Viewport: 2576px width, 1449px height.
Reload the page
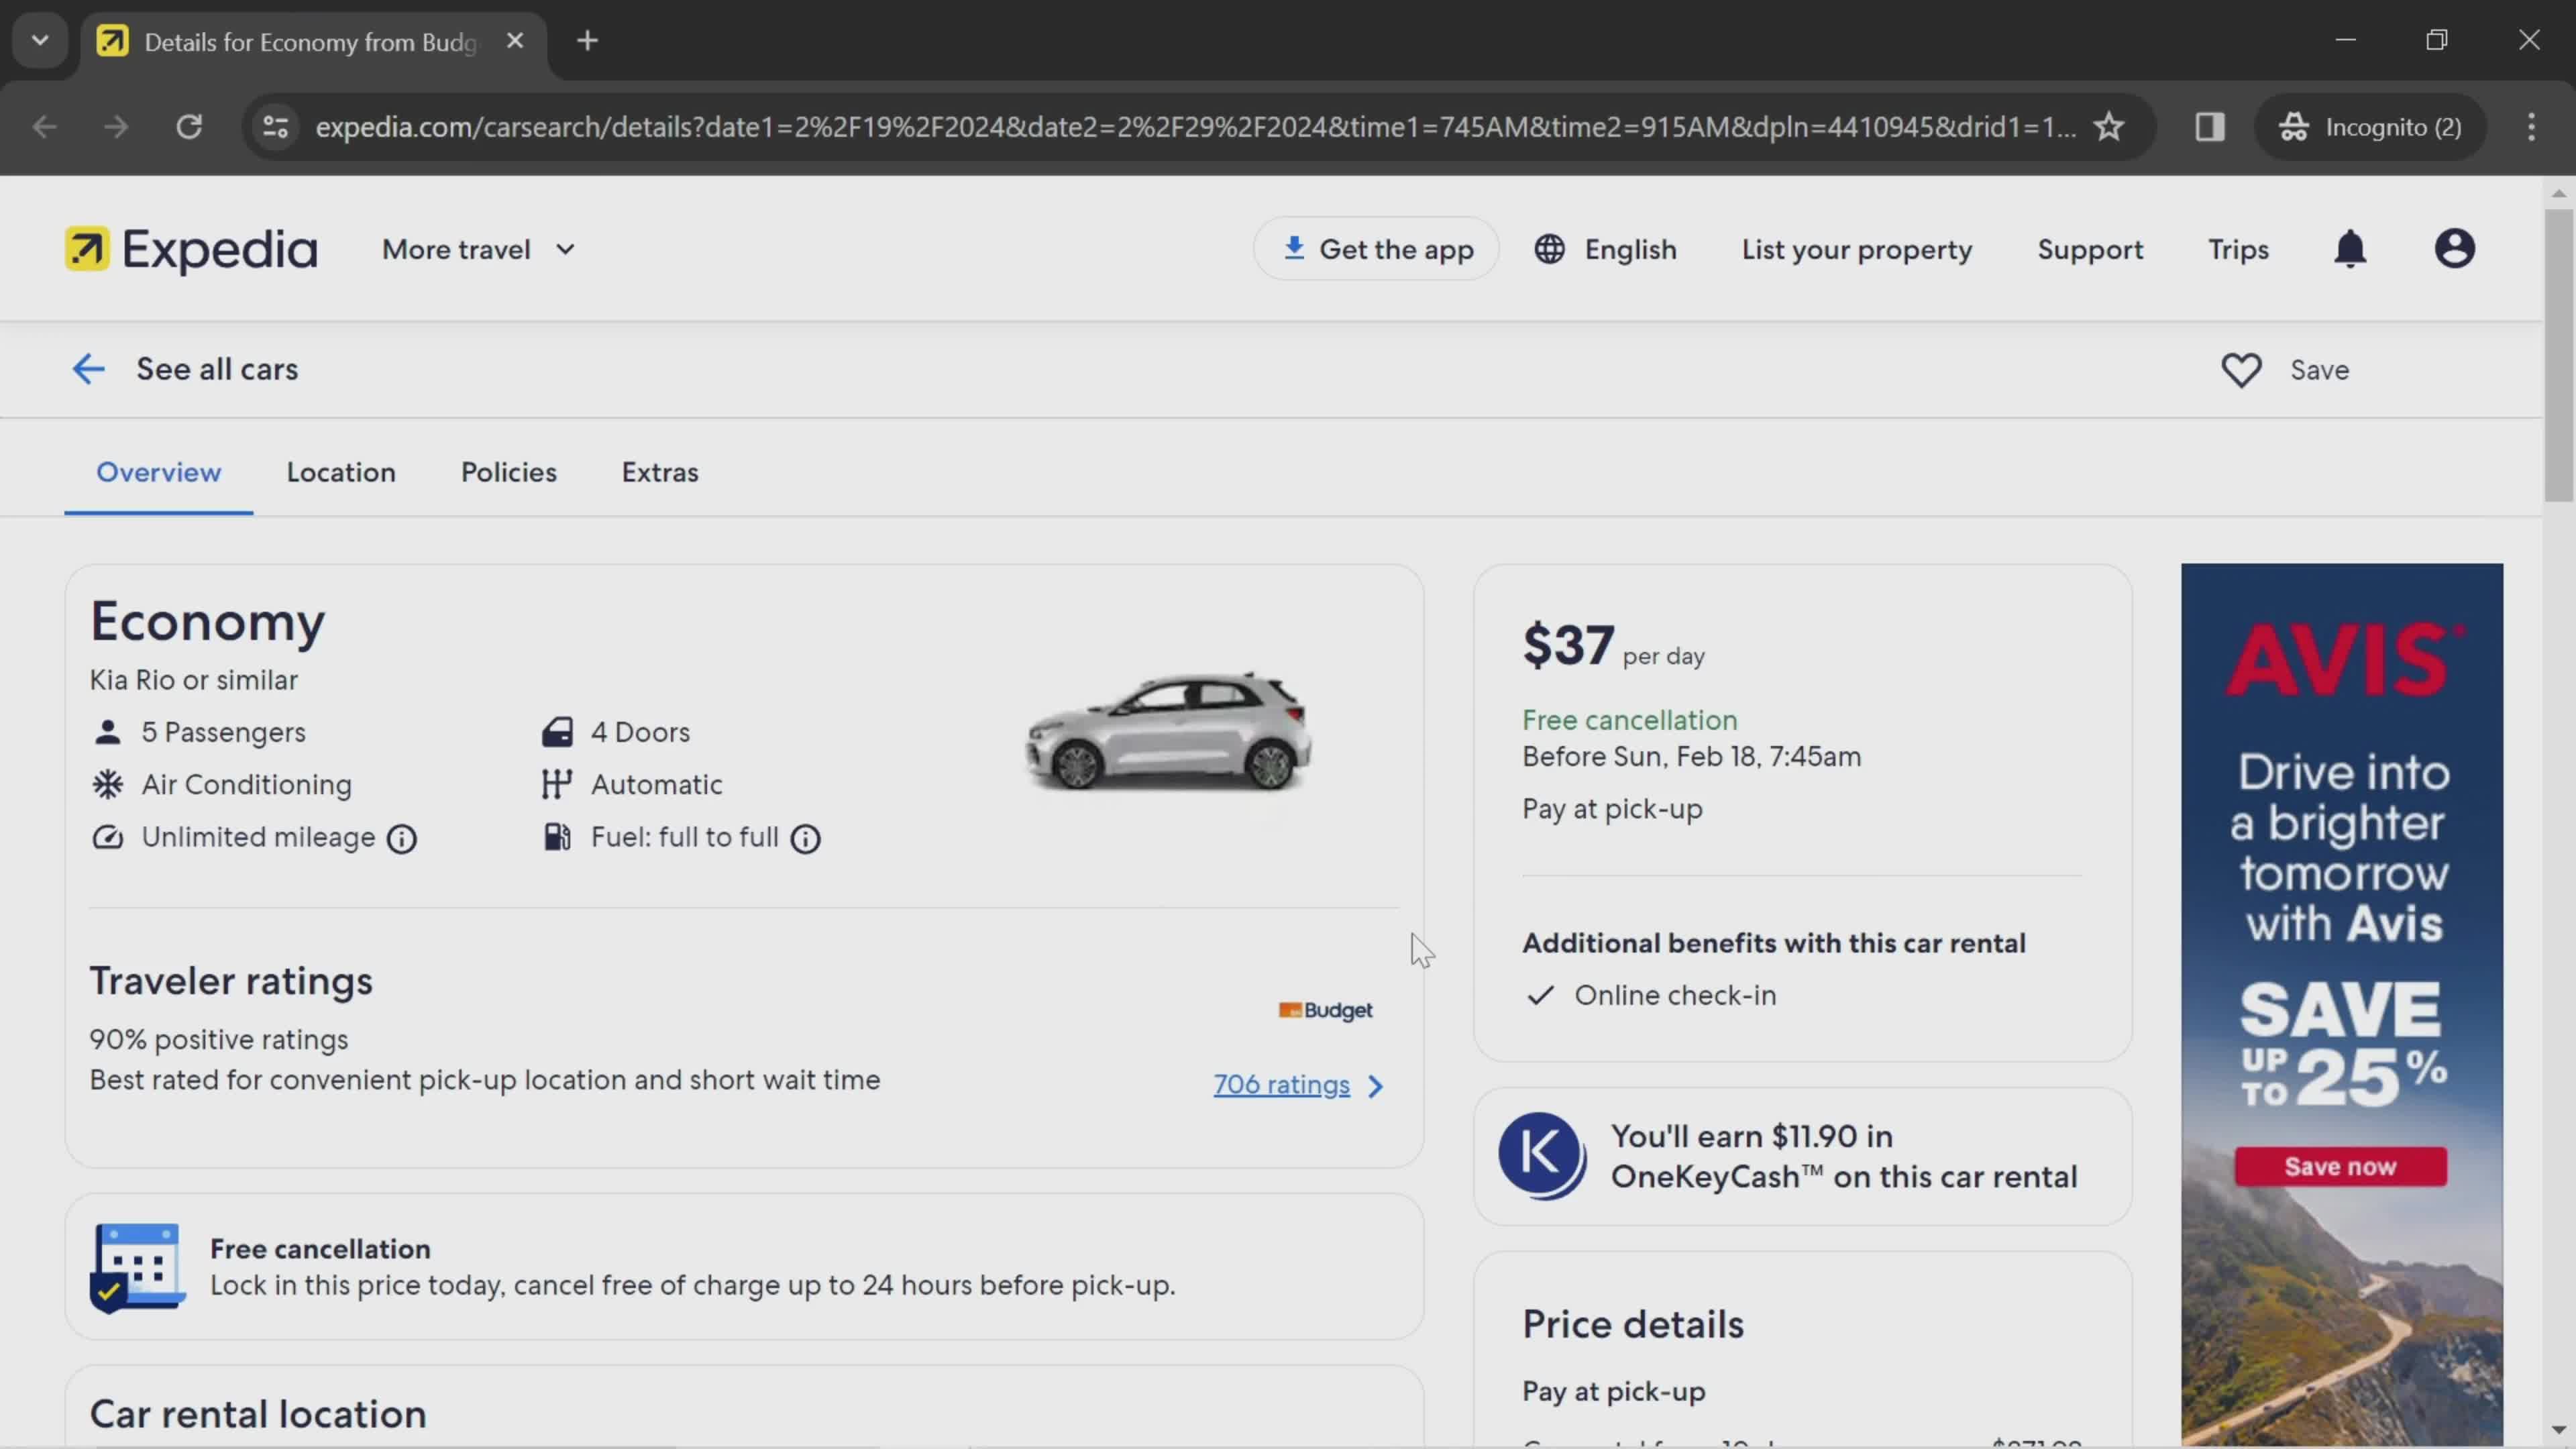click(189, 127)
